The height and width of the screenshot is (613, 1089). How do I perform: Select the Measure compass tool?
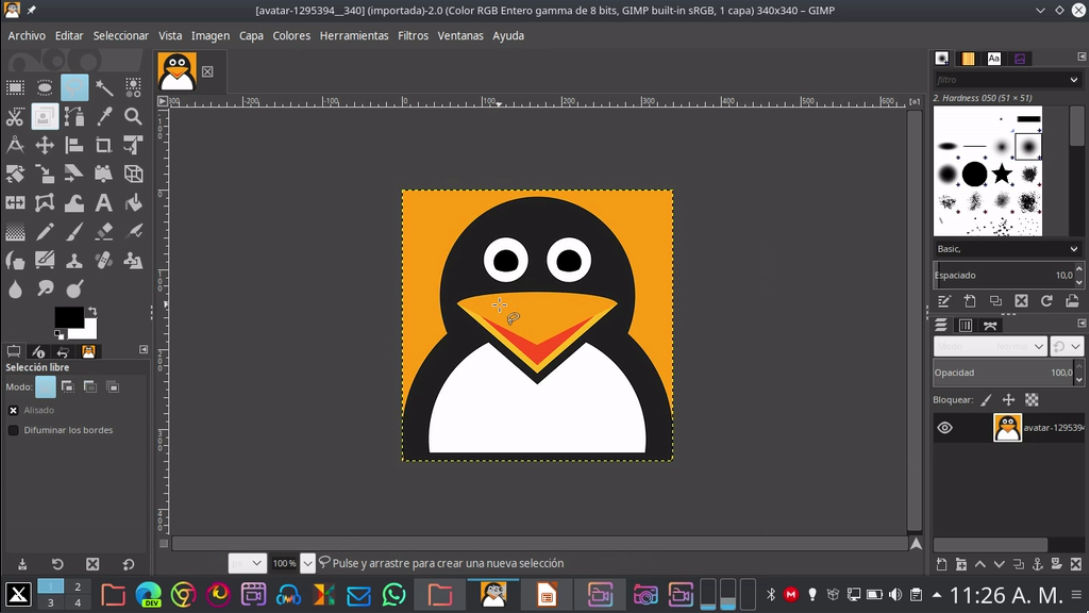tap(15, 145)
